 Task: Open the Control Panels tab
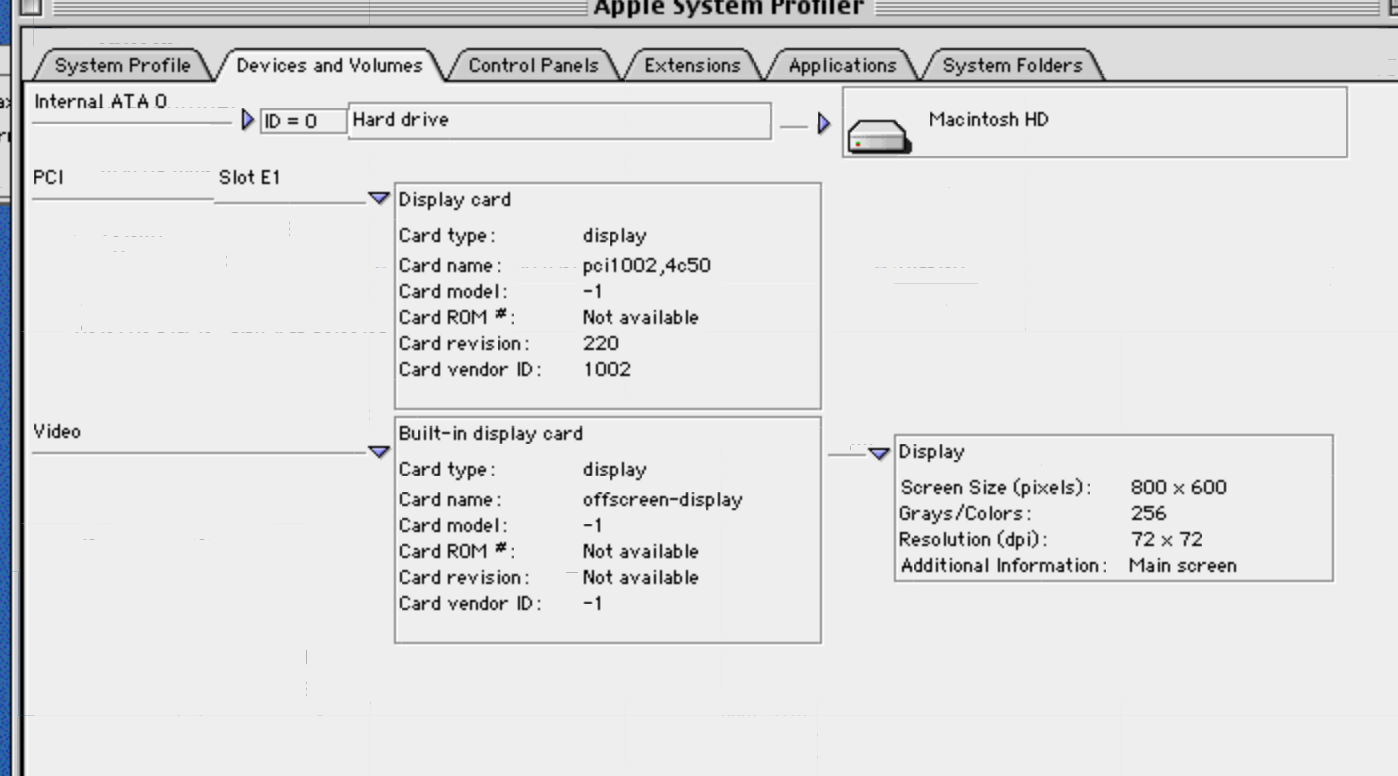click(533, 66)
